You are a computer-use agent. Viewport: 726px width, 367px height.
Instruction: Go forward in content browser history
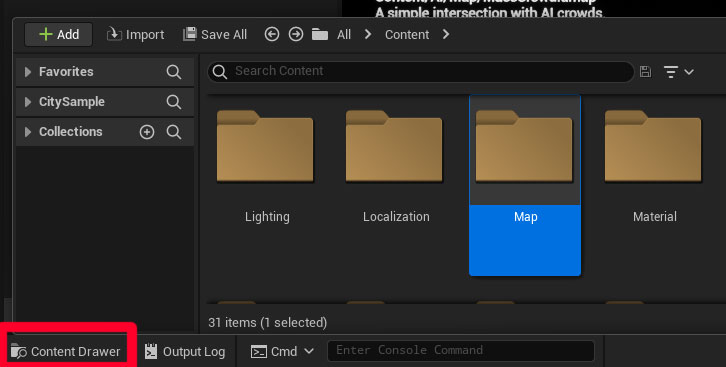pos(295,34)
